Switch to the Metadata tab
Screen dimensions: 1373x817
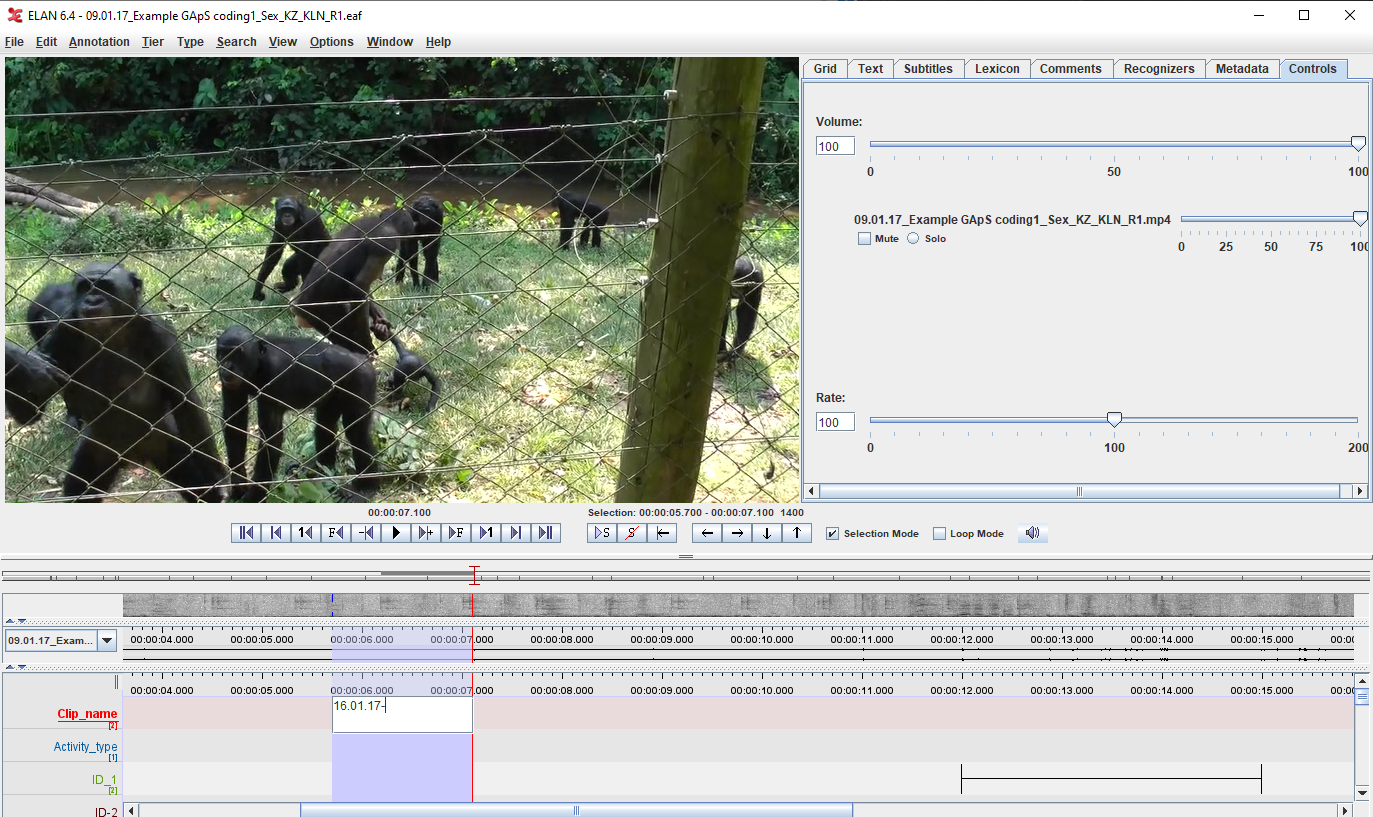(1242, 69)
